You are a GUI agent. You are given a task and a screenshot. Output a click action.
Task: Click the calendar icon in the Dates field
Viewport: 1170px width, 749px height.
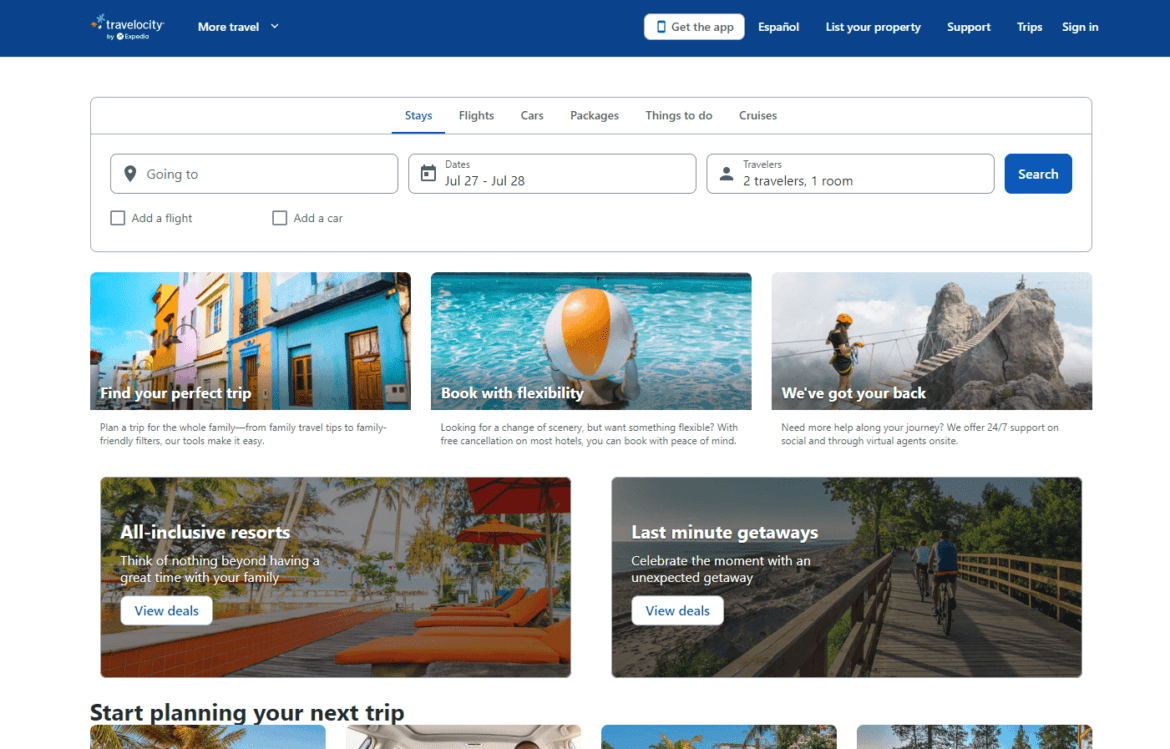click(x=427, y=173)
